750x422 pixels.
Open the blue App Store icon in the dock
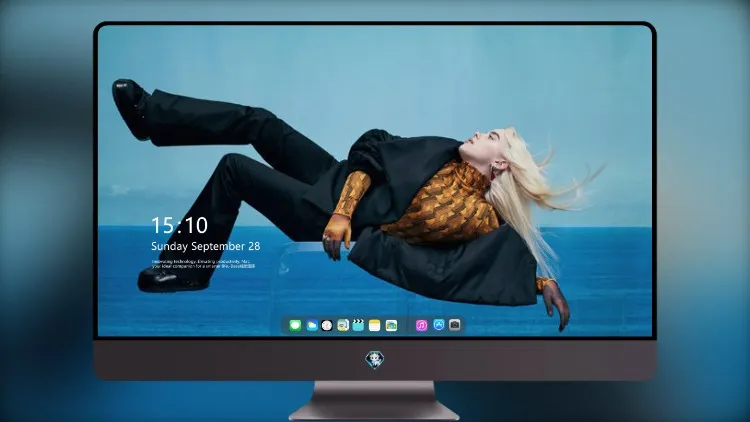click(439, 325)
